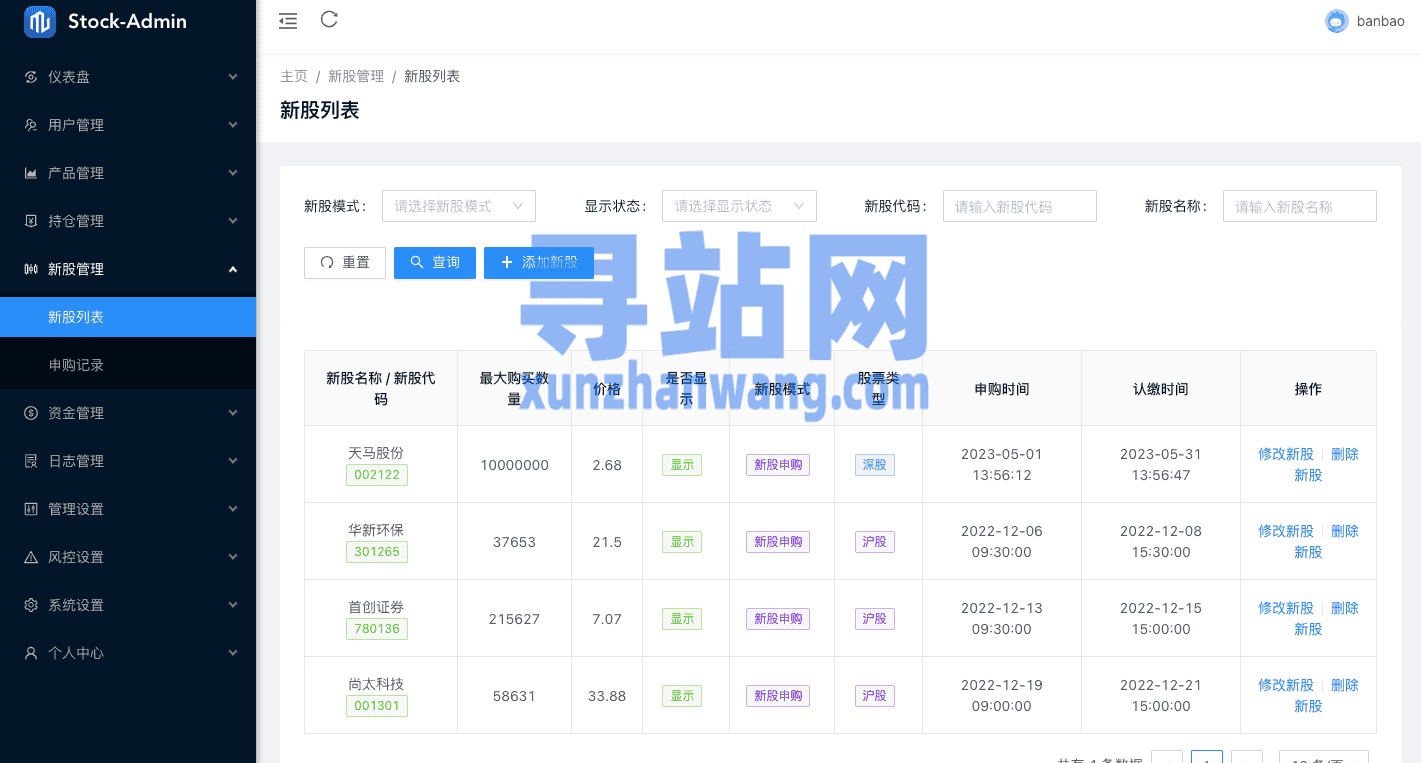Click the 新股申购 tag for 首创证券
1421x763 pixels.
click(x=778, y=619)
